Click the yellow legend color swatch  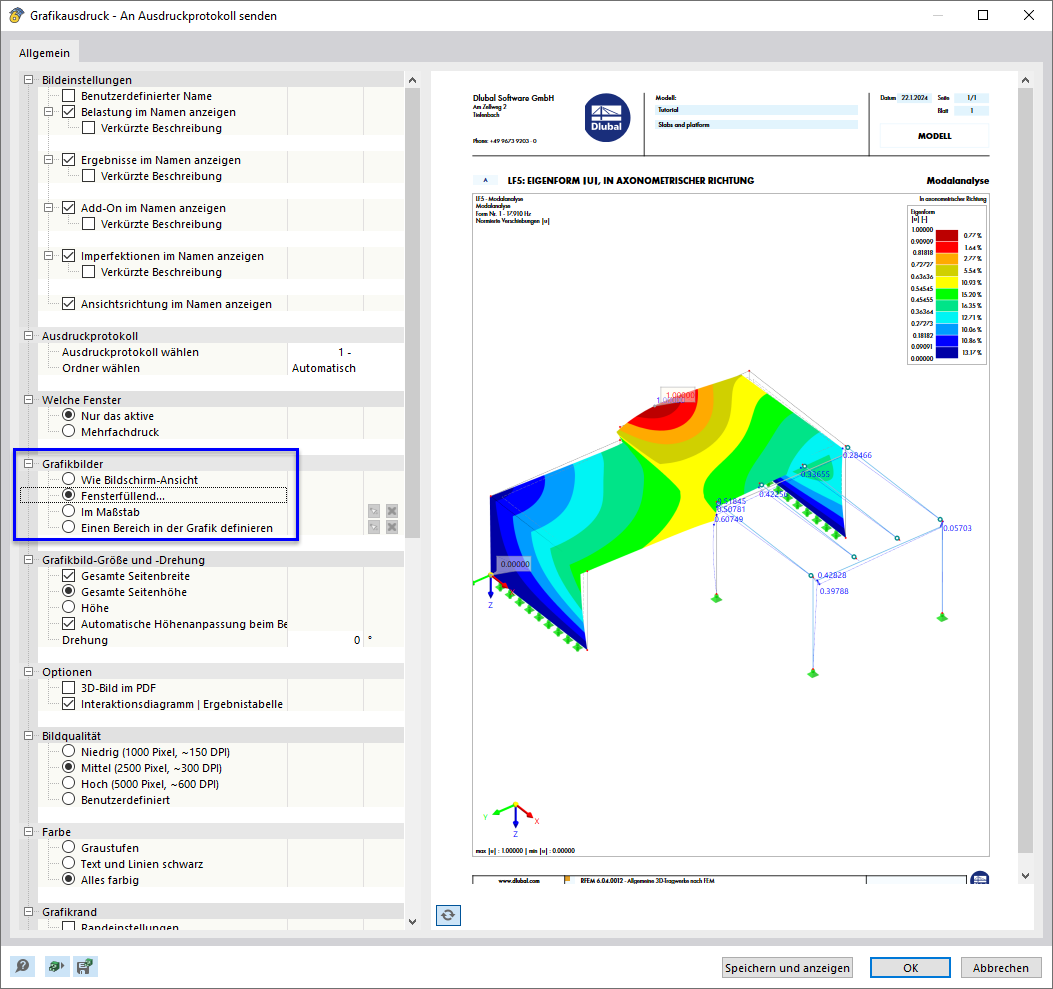point(947,282)
